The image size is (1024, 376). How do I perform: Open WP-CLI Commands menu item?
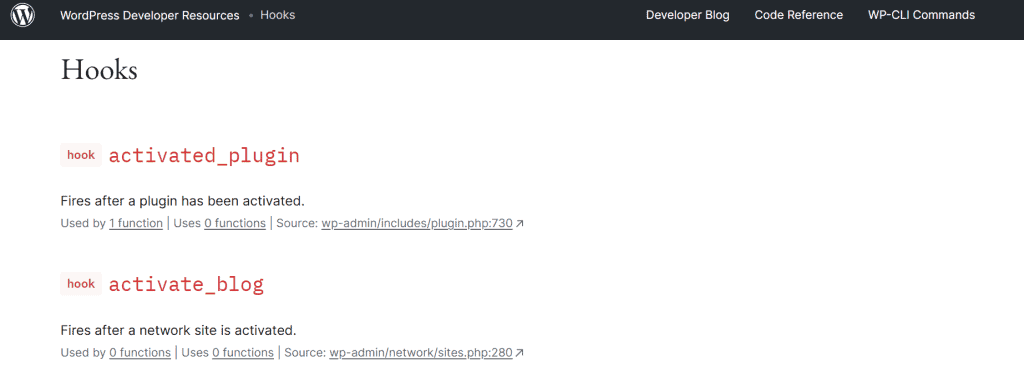921,15
